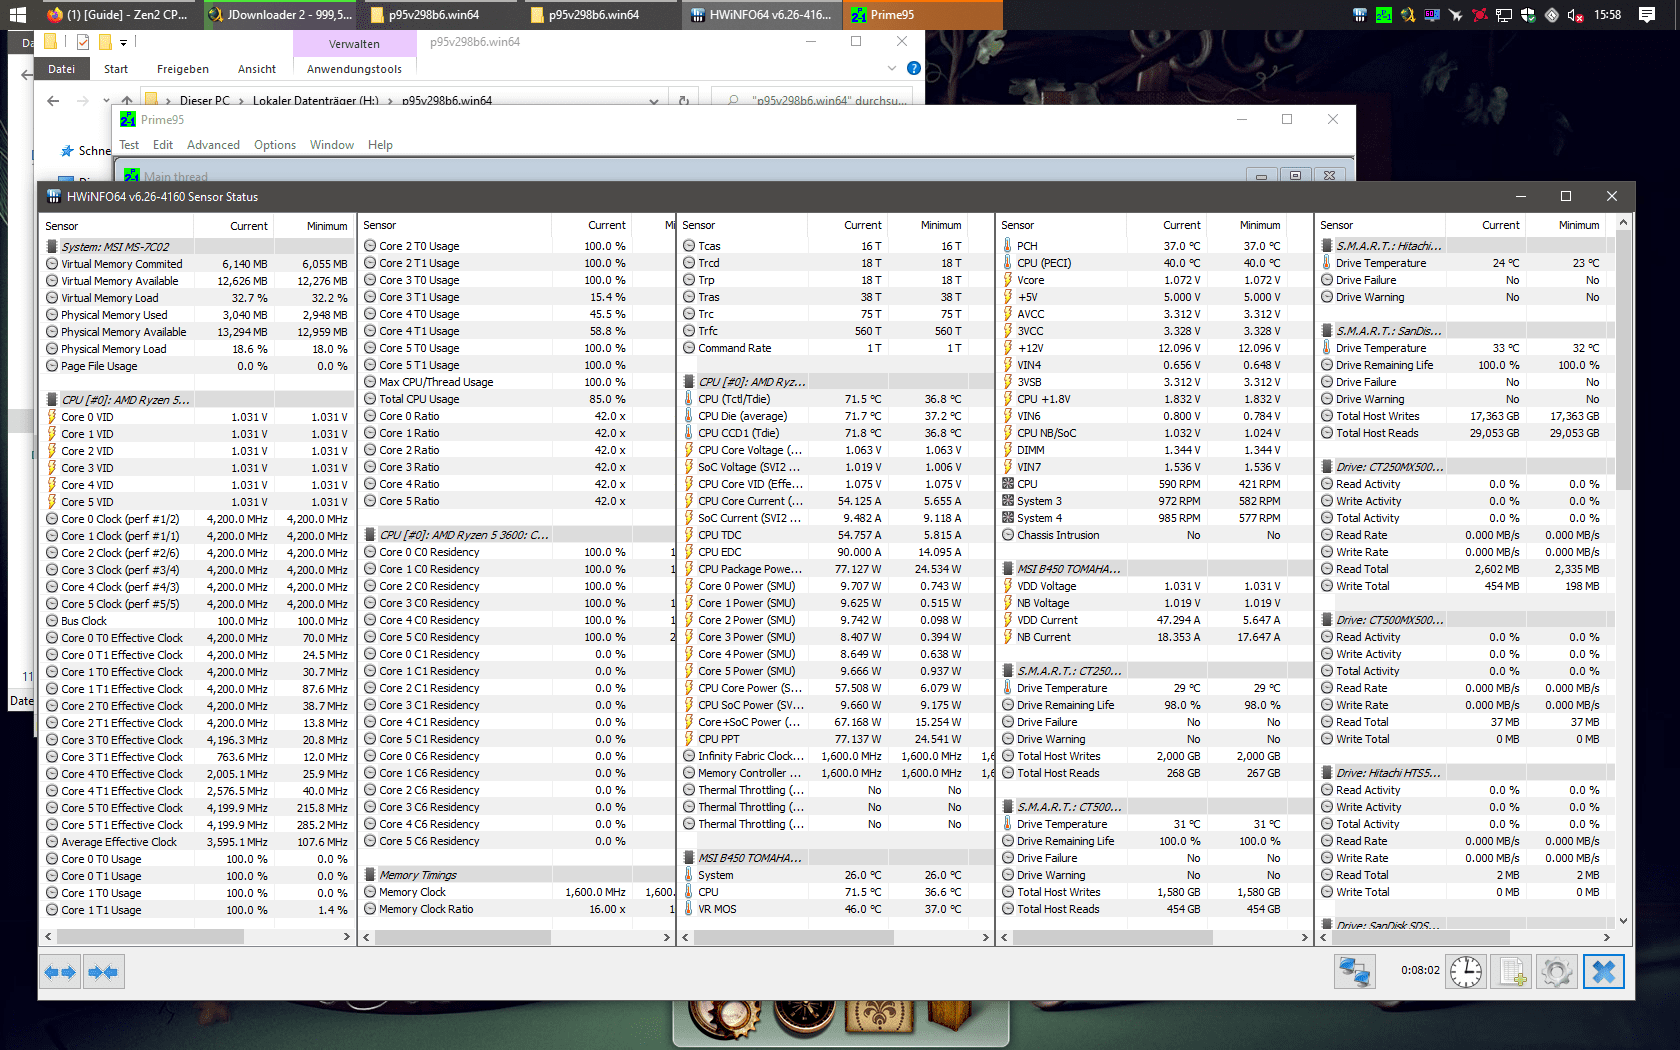Click the monitor tray icon showing 60
This screenshot has height=1050, width=1680.
1432,15
